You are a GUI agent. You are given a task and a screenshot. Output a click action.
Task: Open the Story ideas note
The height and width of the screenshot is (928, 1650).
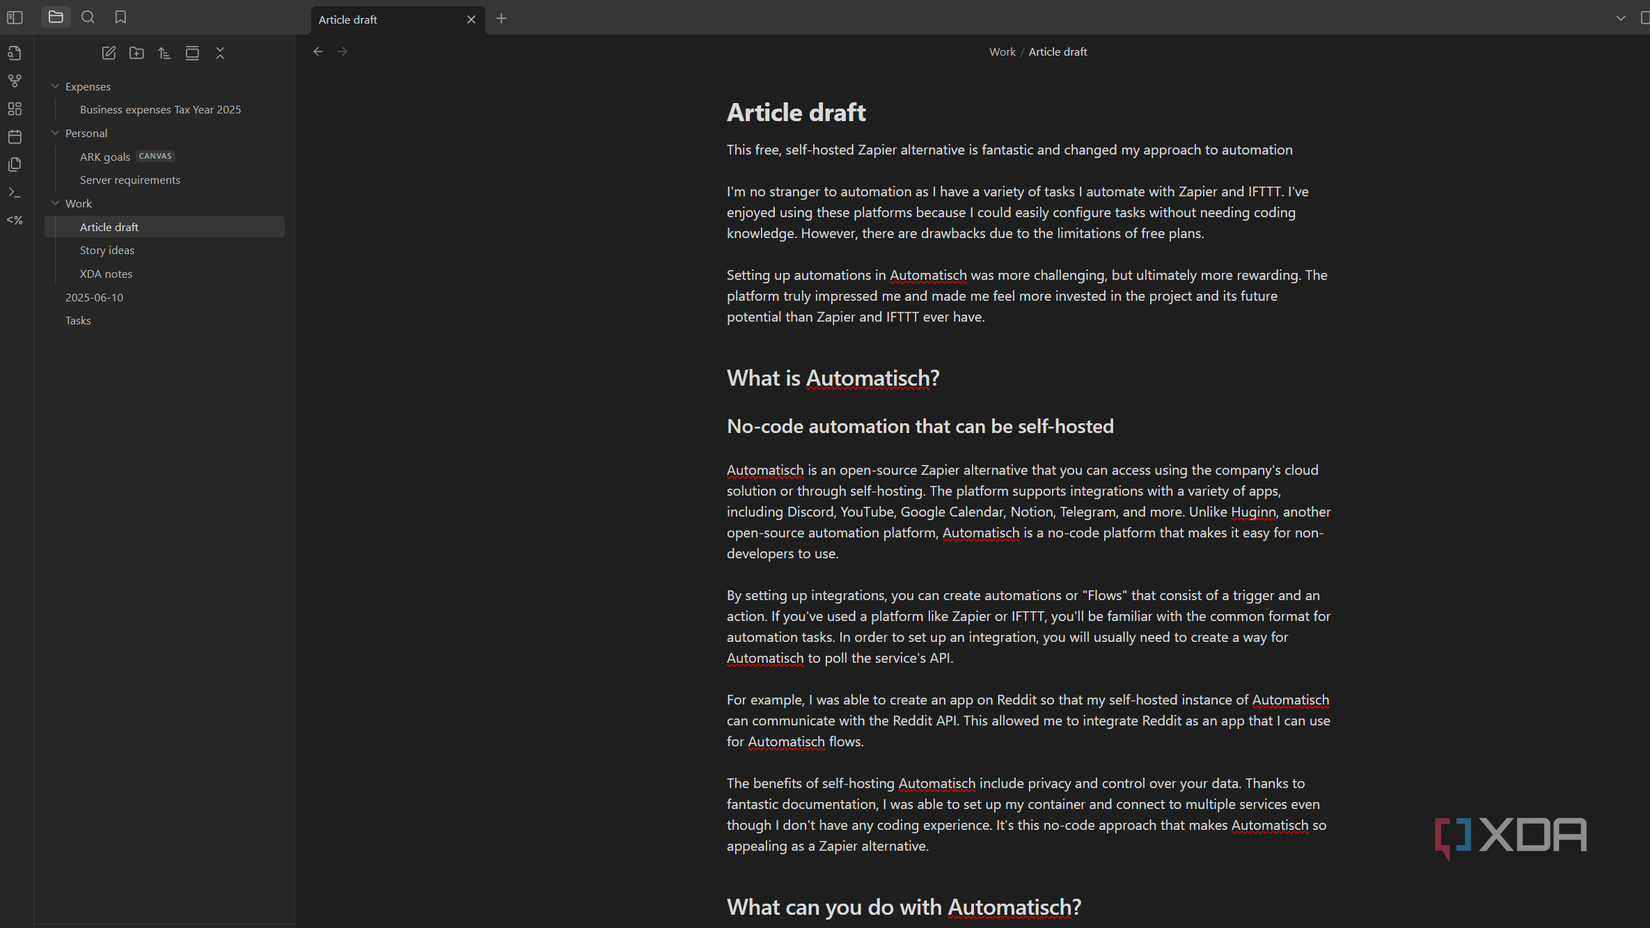107,250
